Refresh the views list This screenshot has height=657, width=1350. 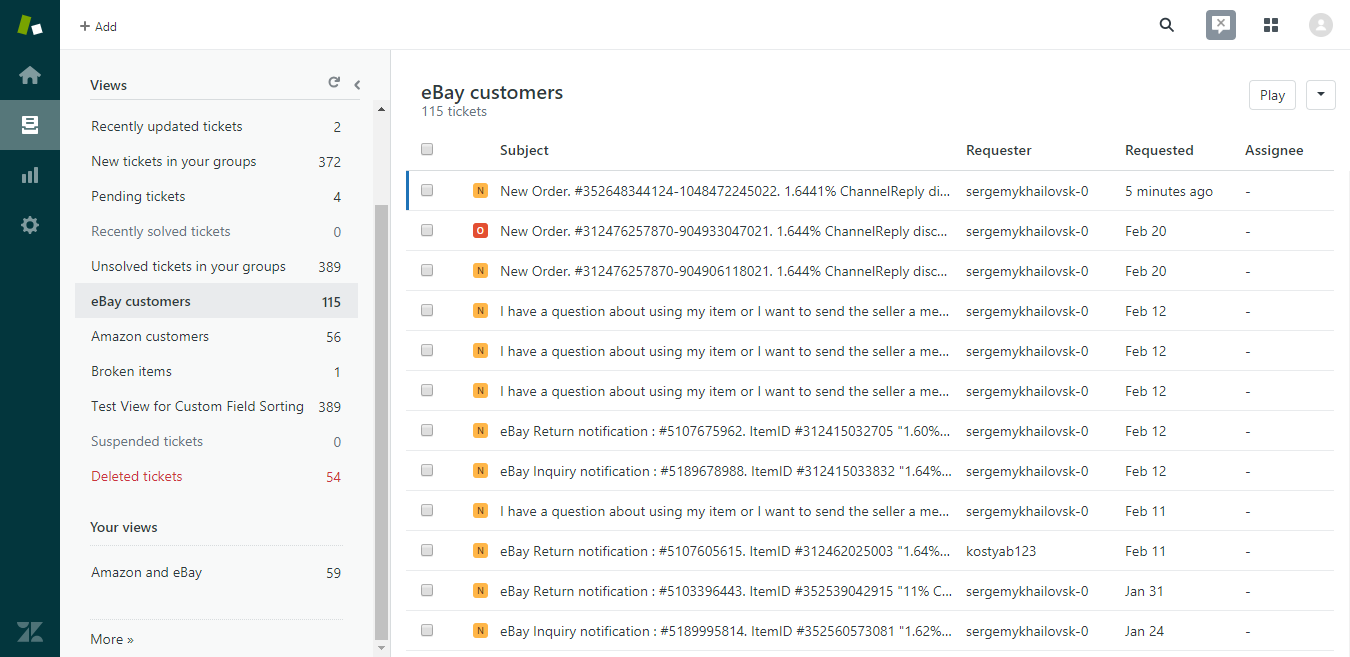click(x=334, y=83)
